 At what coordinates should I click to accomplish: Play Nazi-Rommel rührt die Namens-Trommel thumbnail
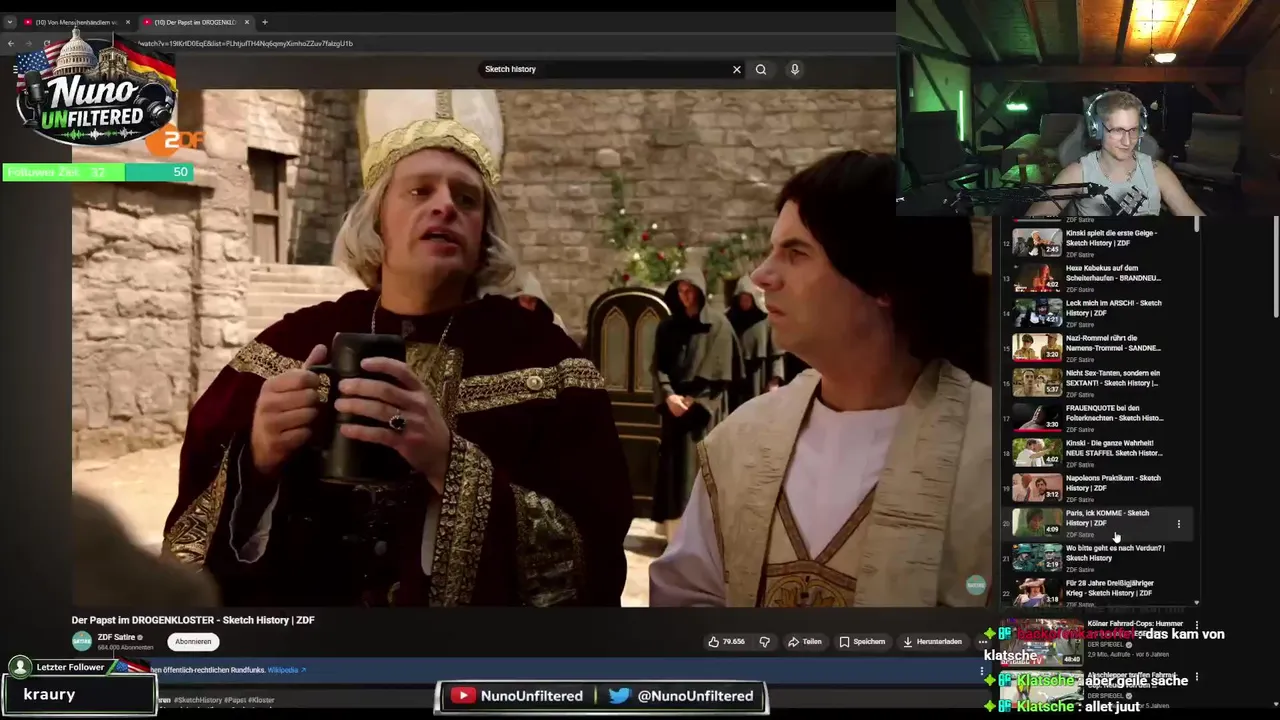pyautogui.click(x=1037, y=348)
